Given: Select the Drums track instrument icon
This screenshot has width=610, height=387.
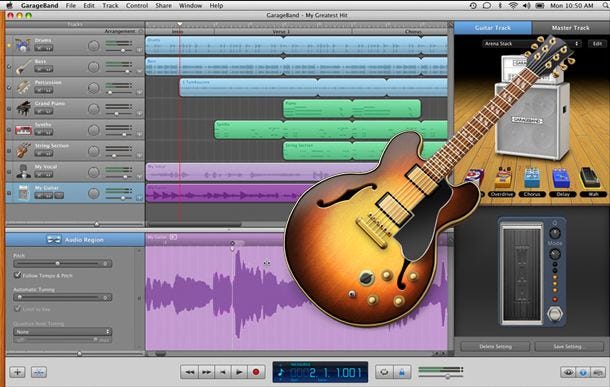Looking at the screenshot, I should pyautogui.click(x=23, y=46).
